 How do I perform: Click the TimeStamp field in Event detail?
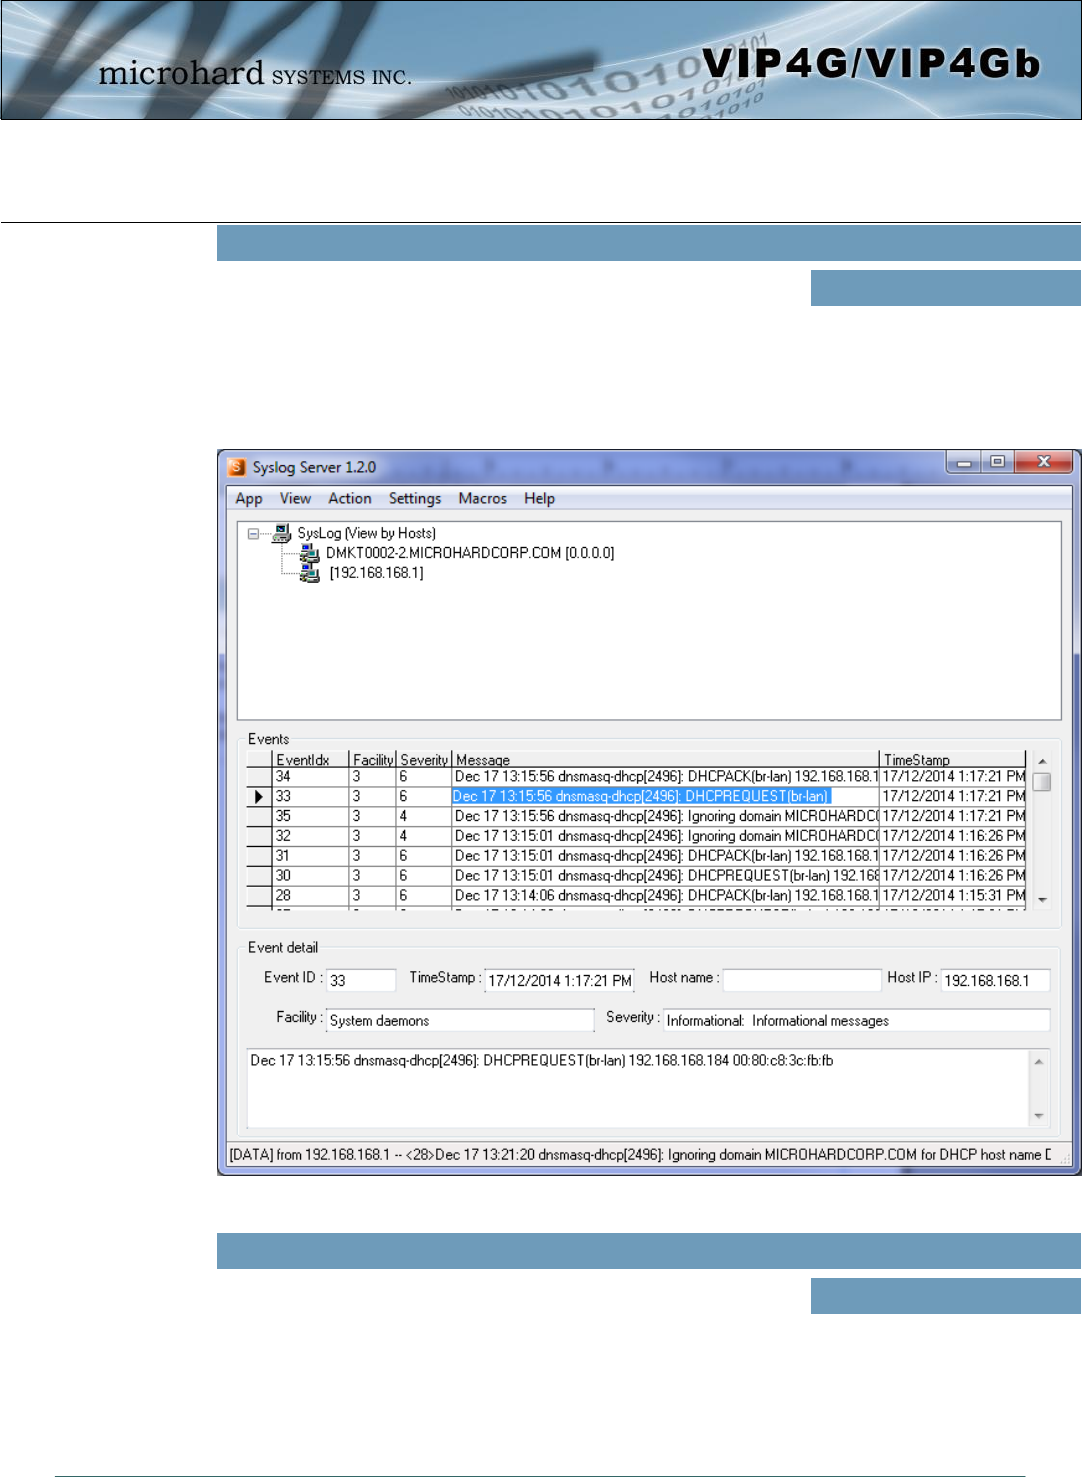(x=559, y=980)
